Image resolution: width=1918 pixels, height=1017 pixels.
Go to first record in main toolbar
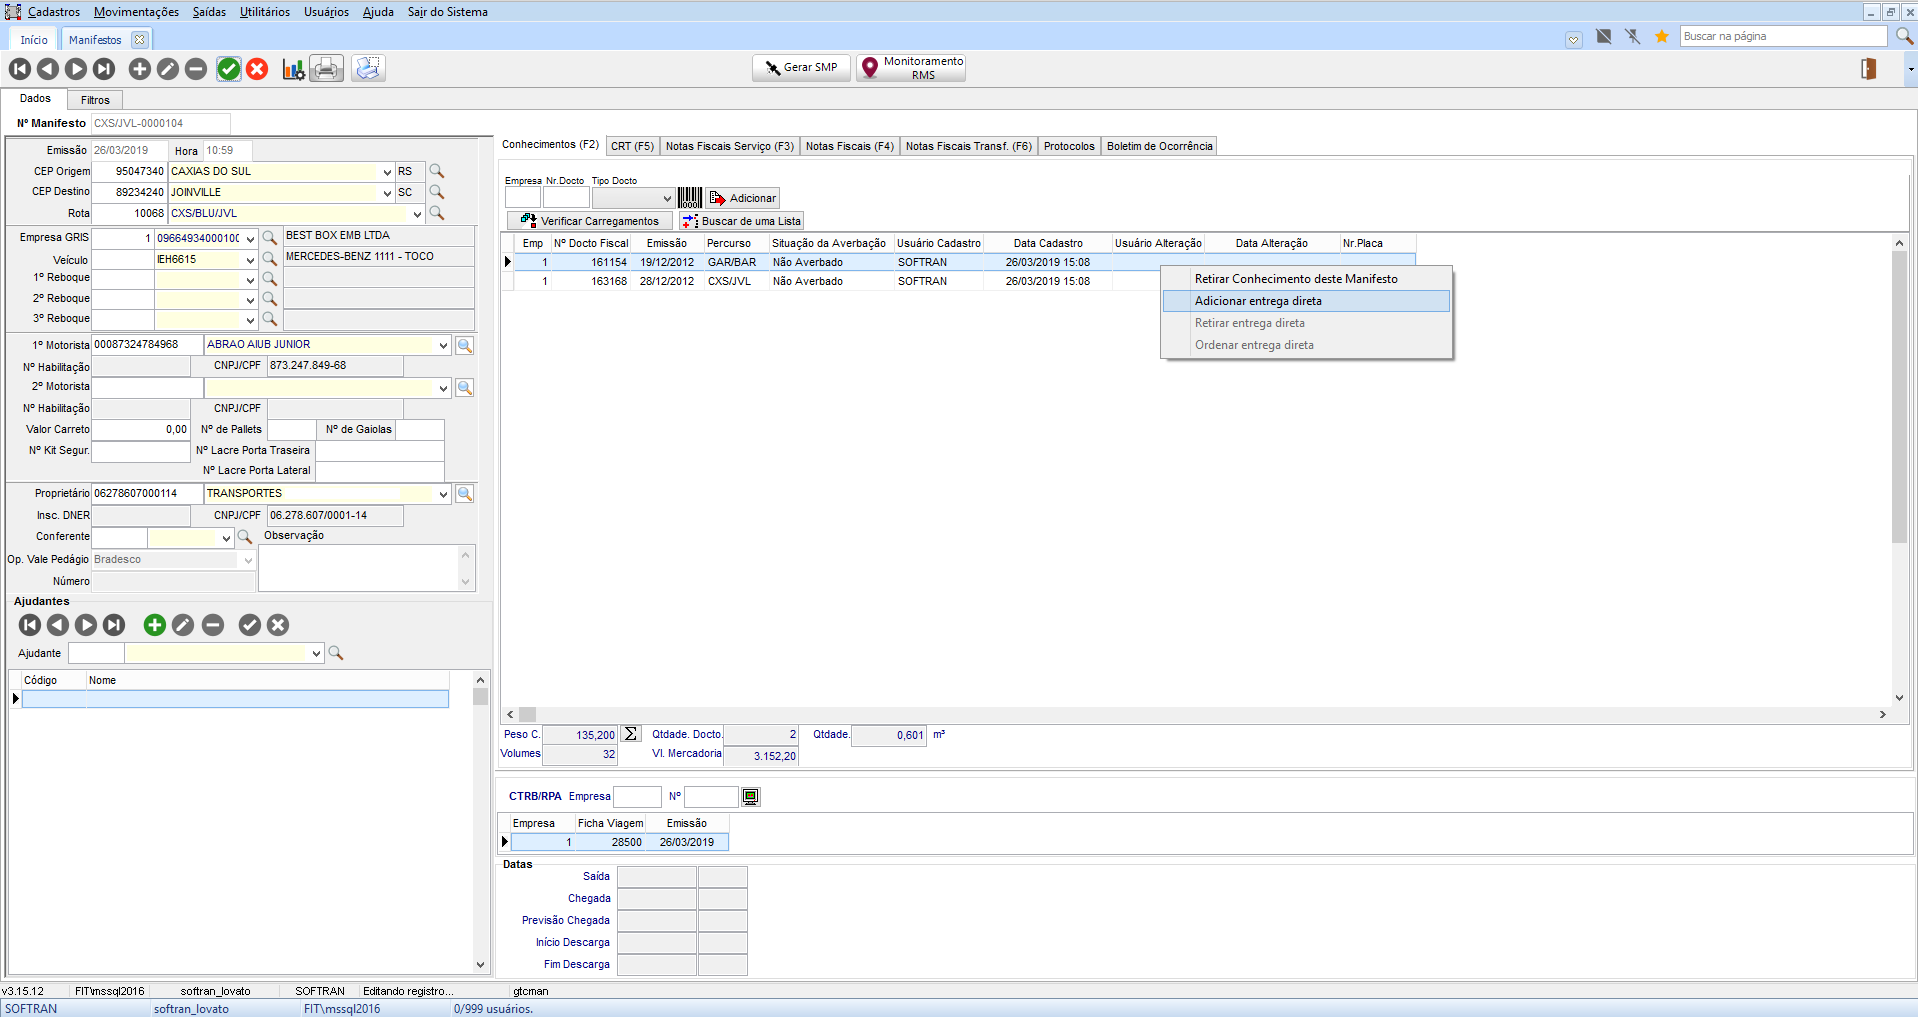point(20,69)
